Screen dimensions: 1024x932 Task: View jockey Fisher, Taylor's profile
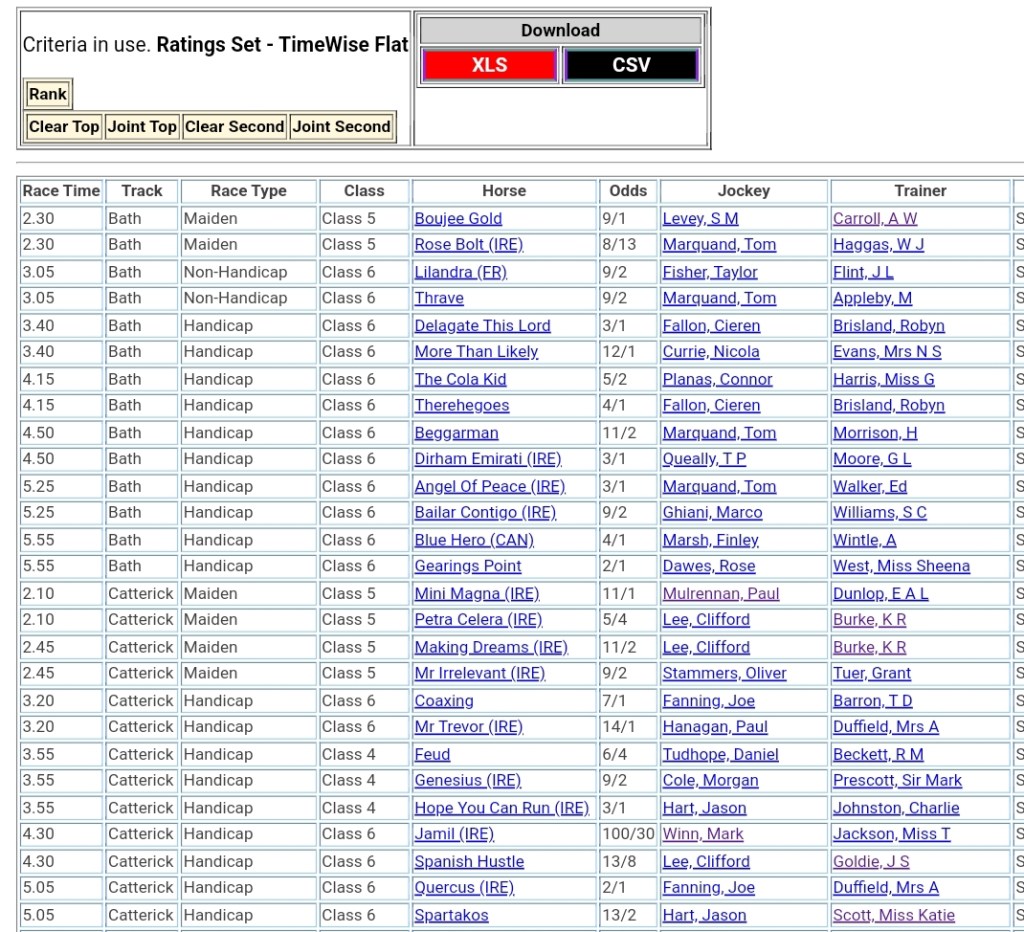(709, 272)
